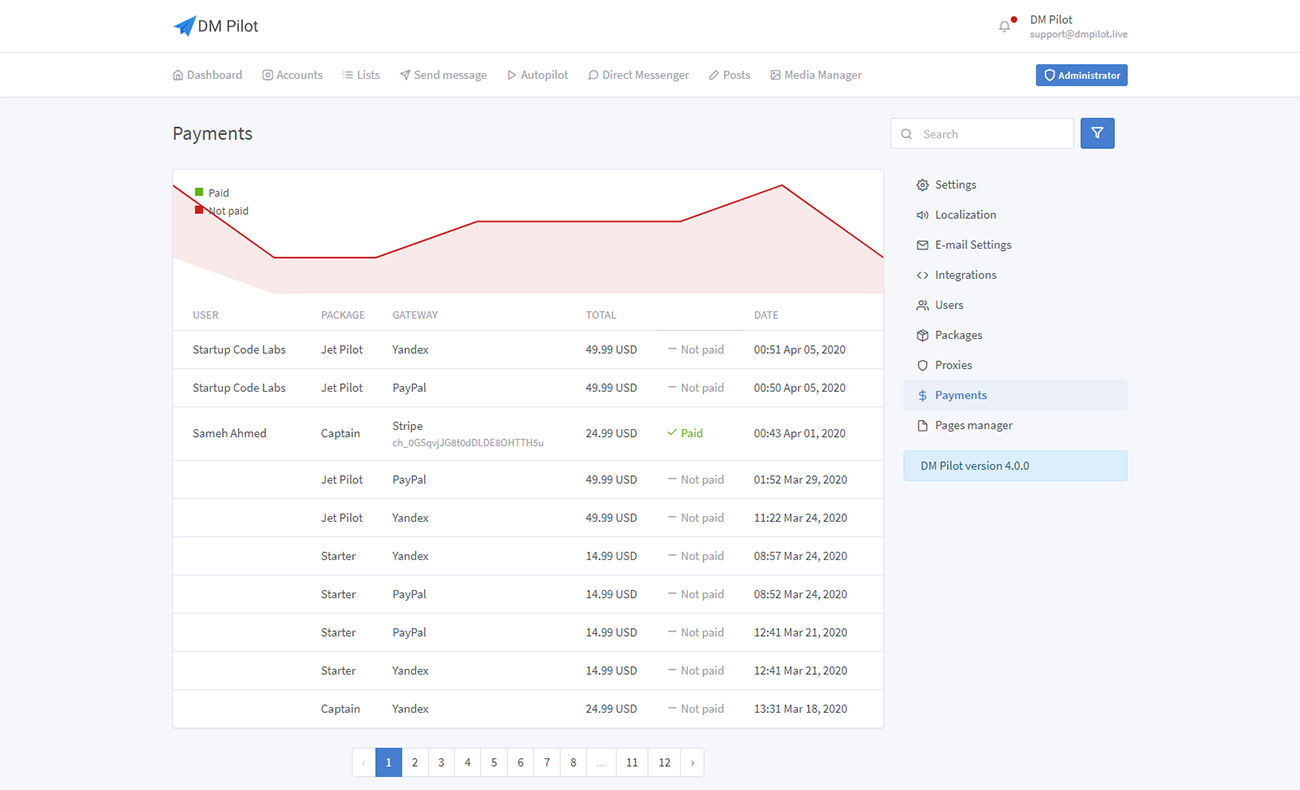
Task: Open the Proxies page
Action: click(x=1015, y=365)
